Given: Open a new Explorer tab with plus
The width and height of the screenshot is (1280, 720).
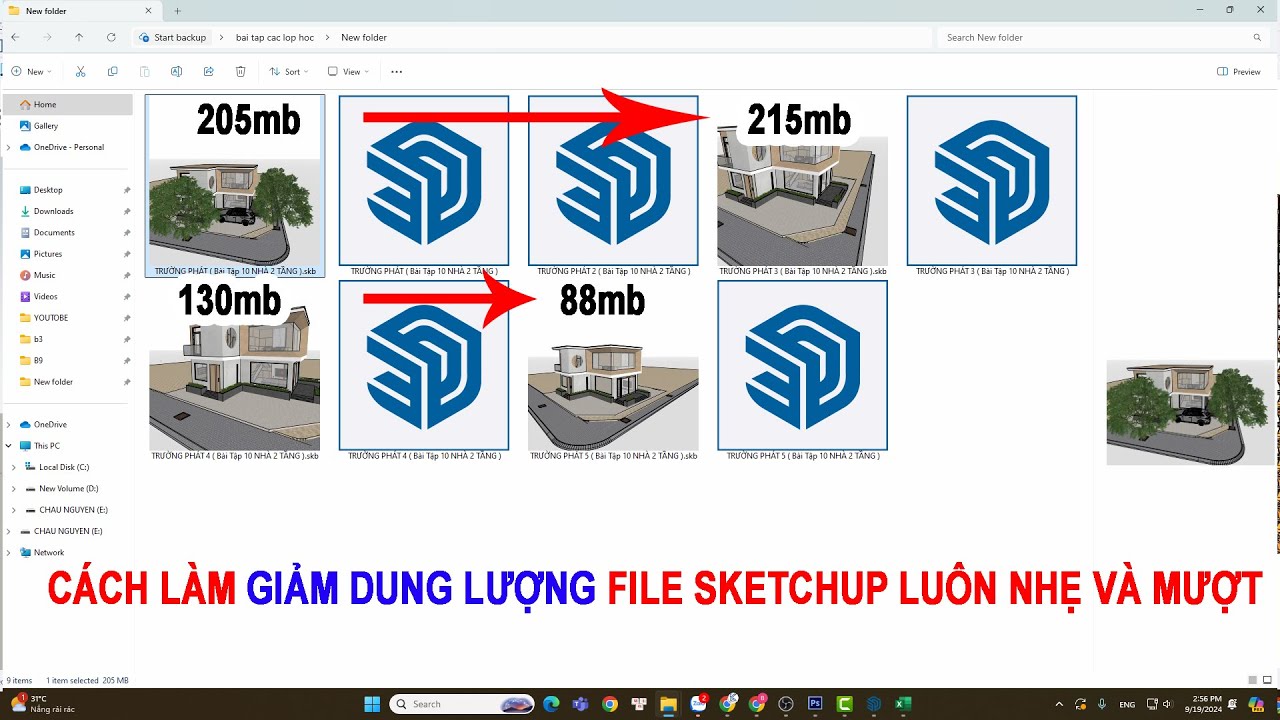Looking at the screenshot, I should click(177, 11).
